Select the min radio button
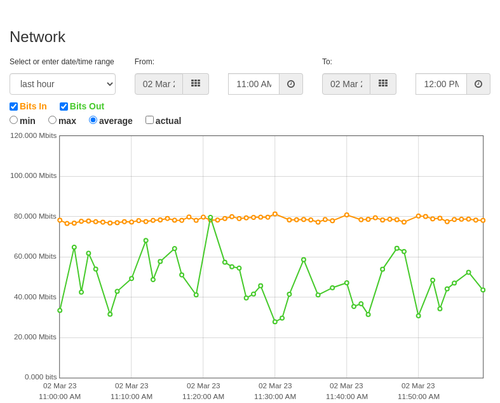 pyautogui.click(x=13, y=120)
